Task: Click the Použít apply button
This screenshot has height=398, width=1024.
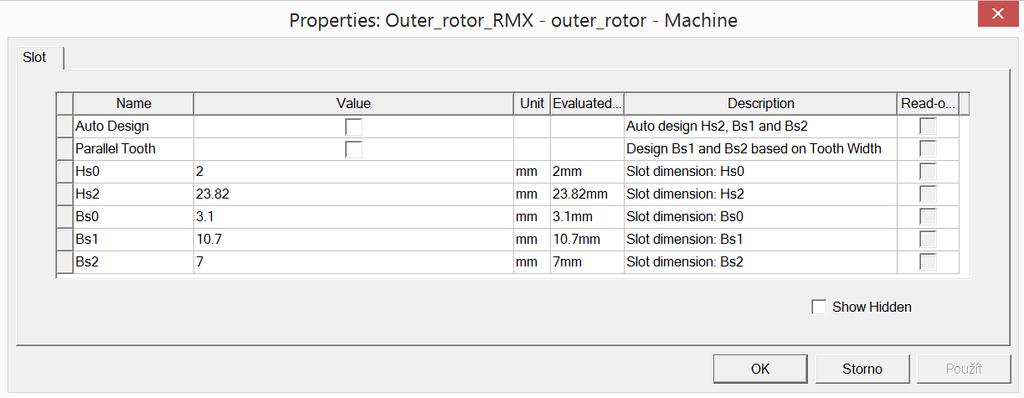Action: pyautogui.click(x=964, y=369)
